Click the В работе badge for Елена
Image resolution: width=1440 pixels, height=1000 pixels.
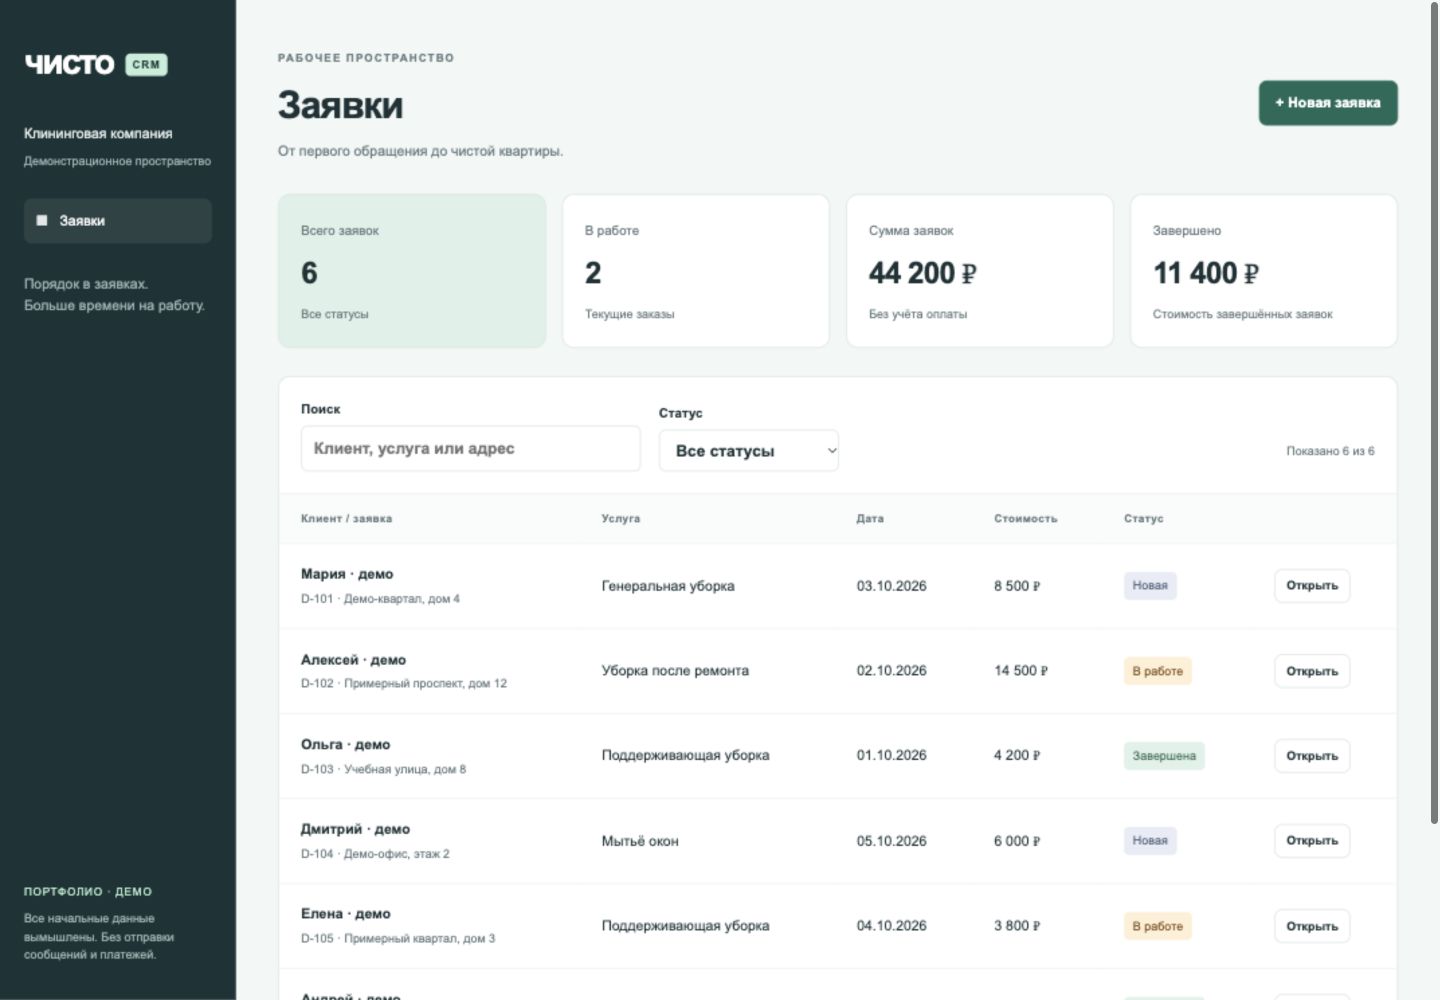coord(1158,926)
